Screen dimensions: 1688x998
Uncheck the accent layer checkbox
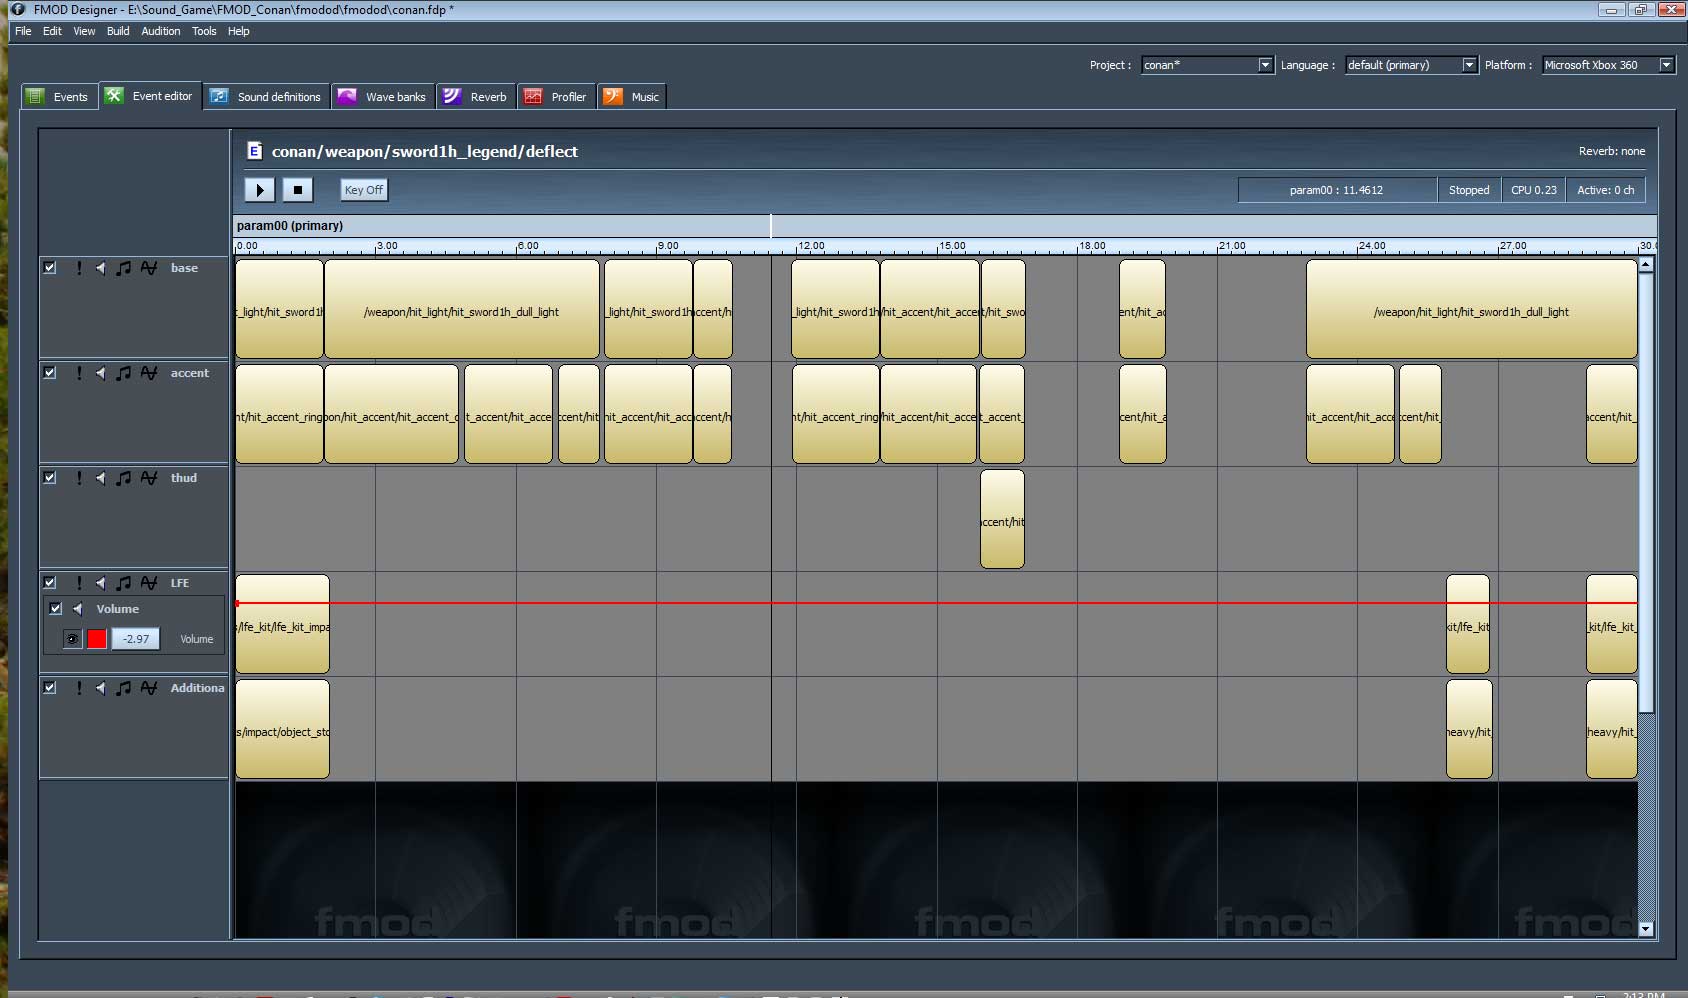pos(49,373)
